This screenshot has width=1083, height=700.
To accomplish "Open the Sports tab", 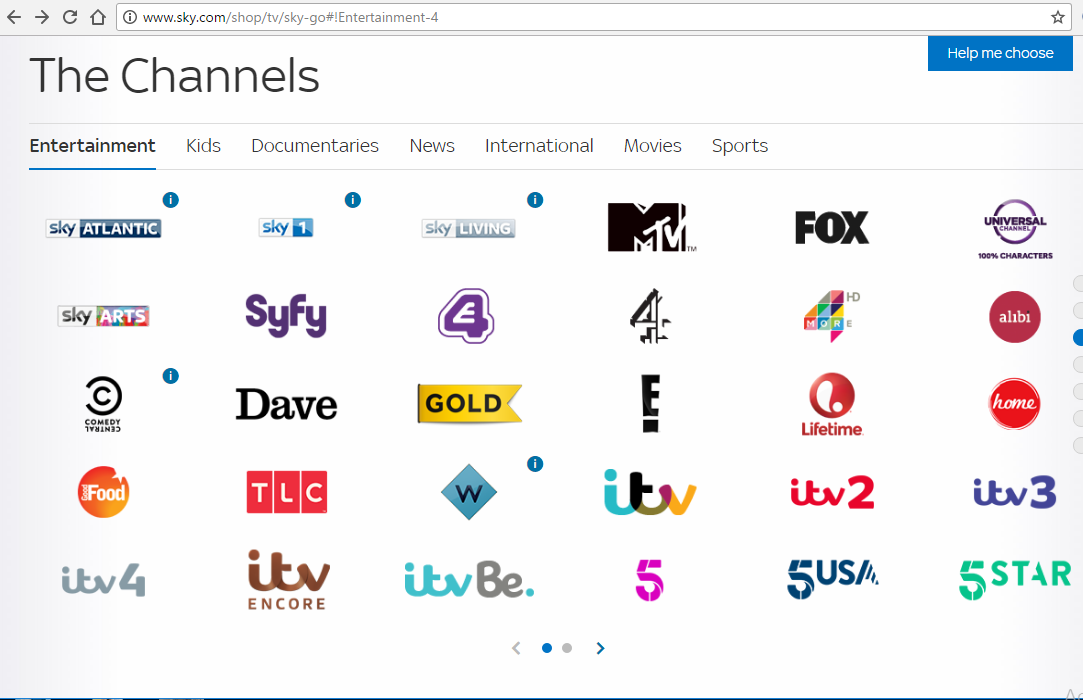I will 740,146.
